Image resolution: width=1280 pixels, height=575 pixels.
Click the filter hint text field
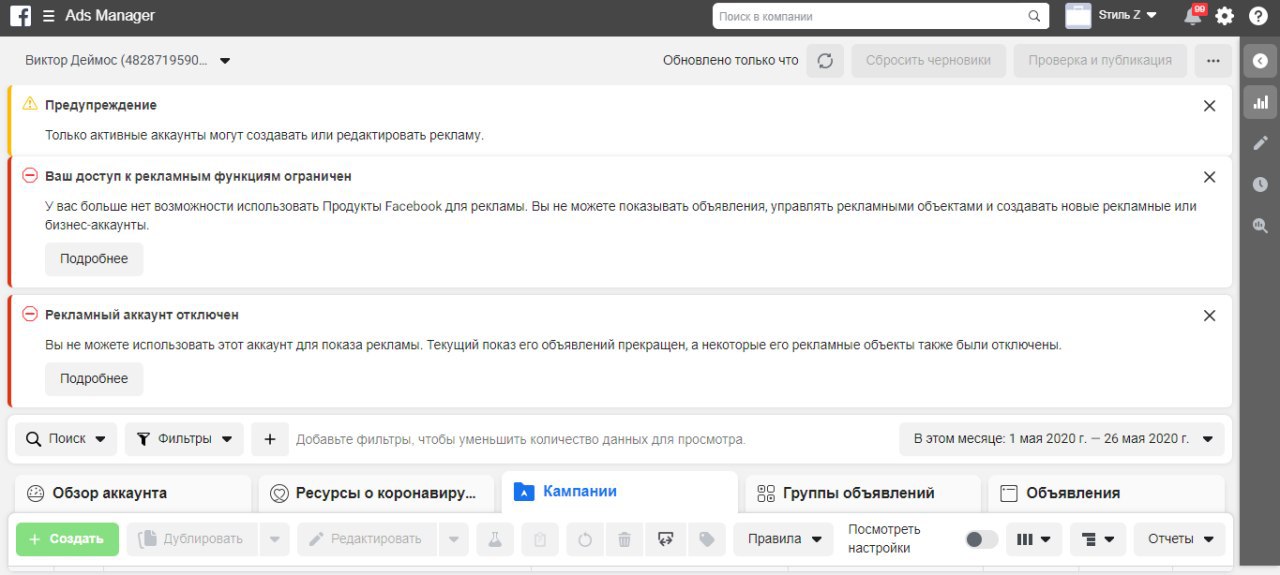(x=521, y=439)
